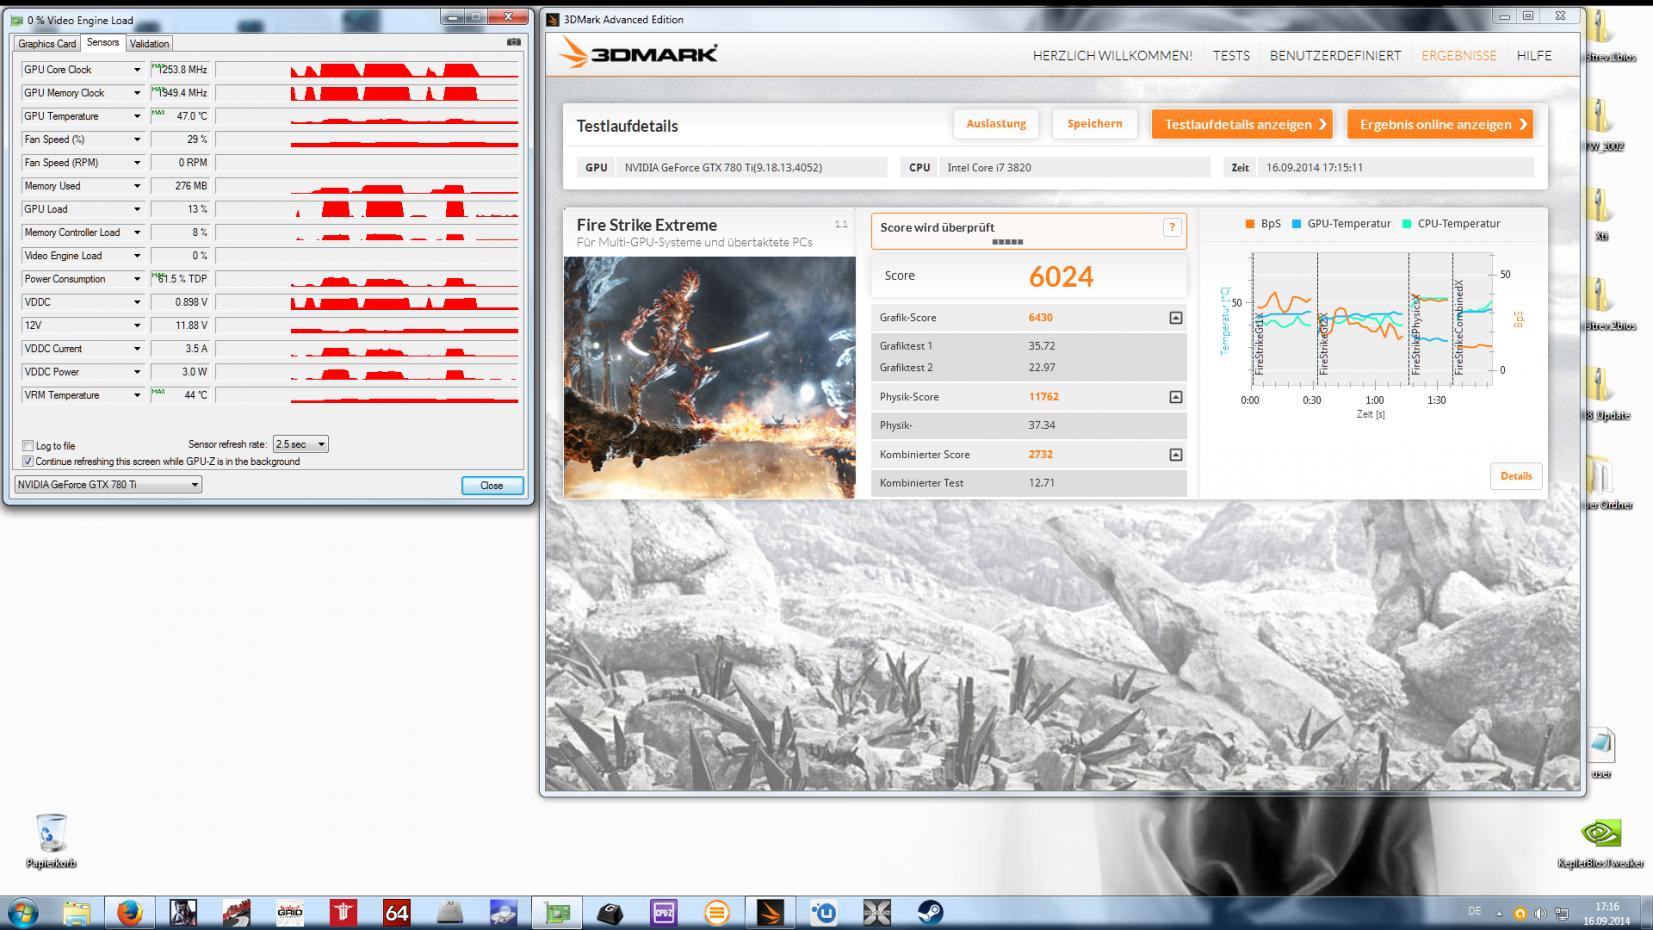Switch to the Graphics Card tab
The width and height of the screenshot is (1653, 930).
click(x=47, y=44)
